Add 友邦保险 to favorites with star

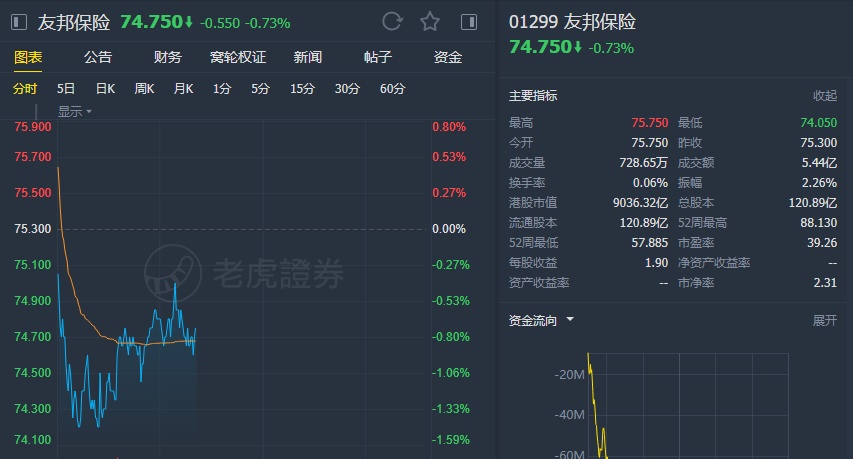tap(430, 21)
